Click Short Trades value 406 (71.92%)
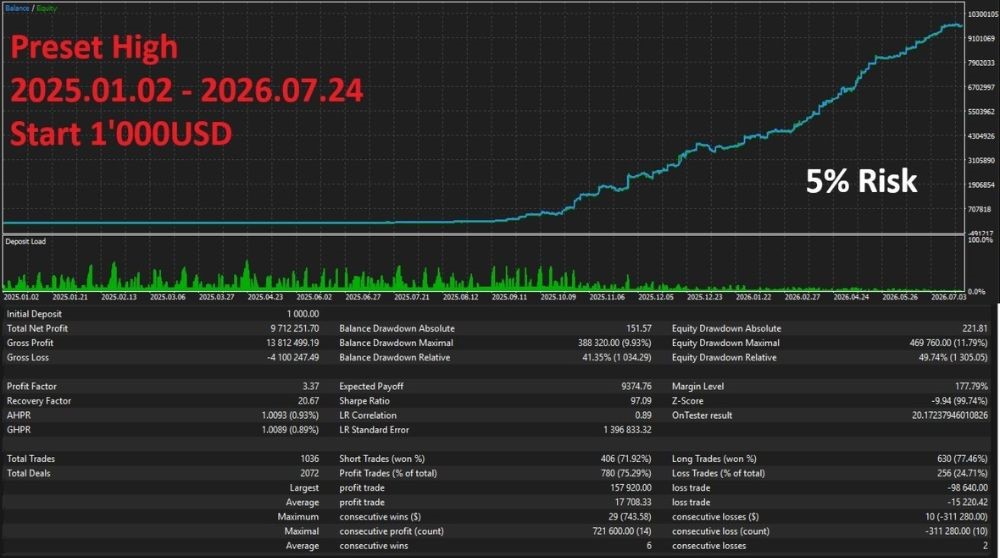This screenshot has width=1000, height=558. [626, 459]
